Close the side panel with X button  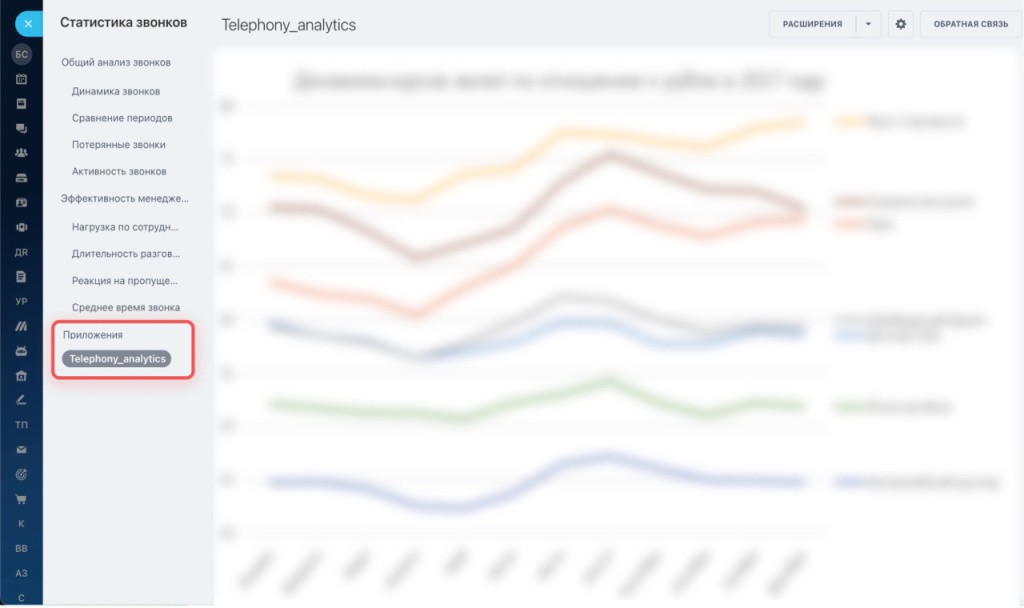coord(28,23)
